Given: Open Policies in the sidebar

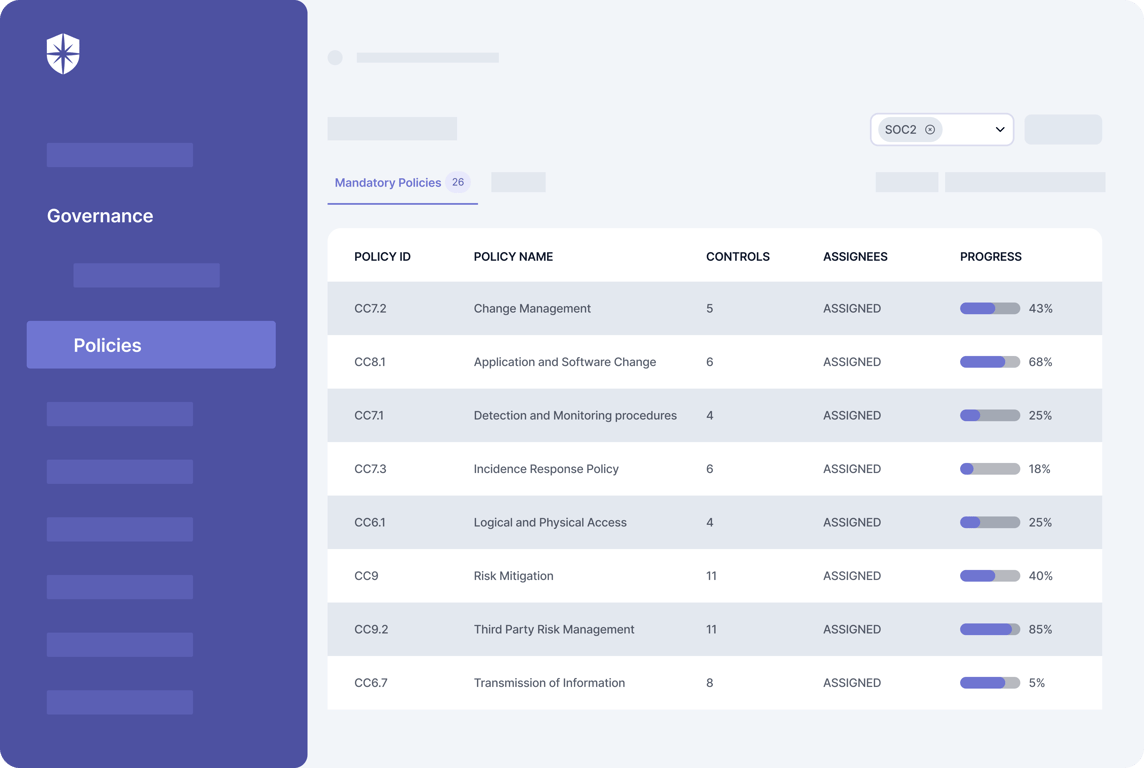Looking at the screenshot, I should pos(151,345).
